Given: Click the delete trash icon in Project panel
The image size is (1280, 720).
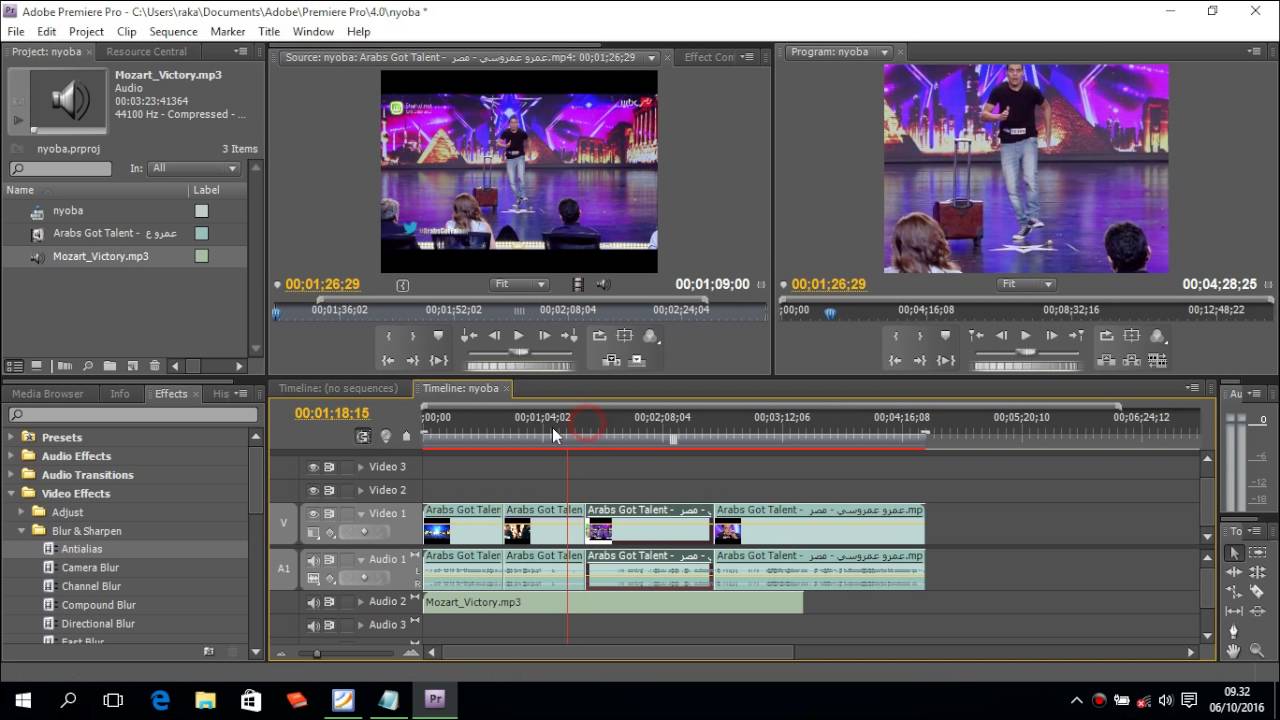Looking at the screenshot, I should click(154, 366).
